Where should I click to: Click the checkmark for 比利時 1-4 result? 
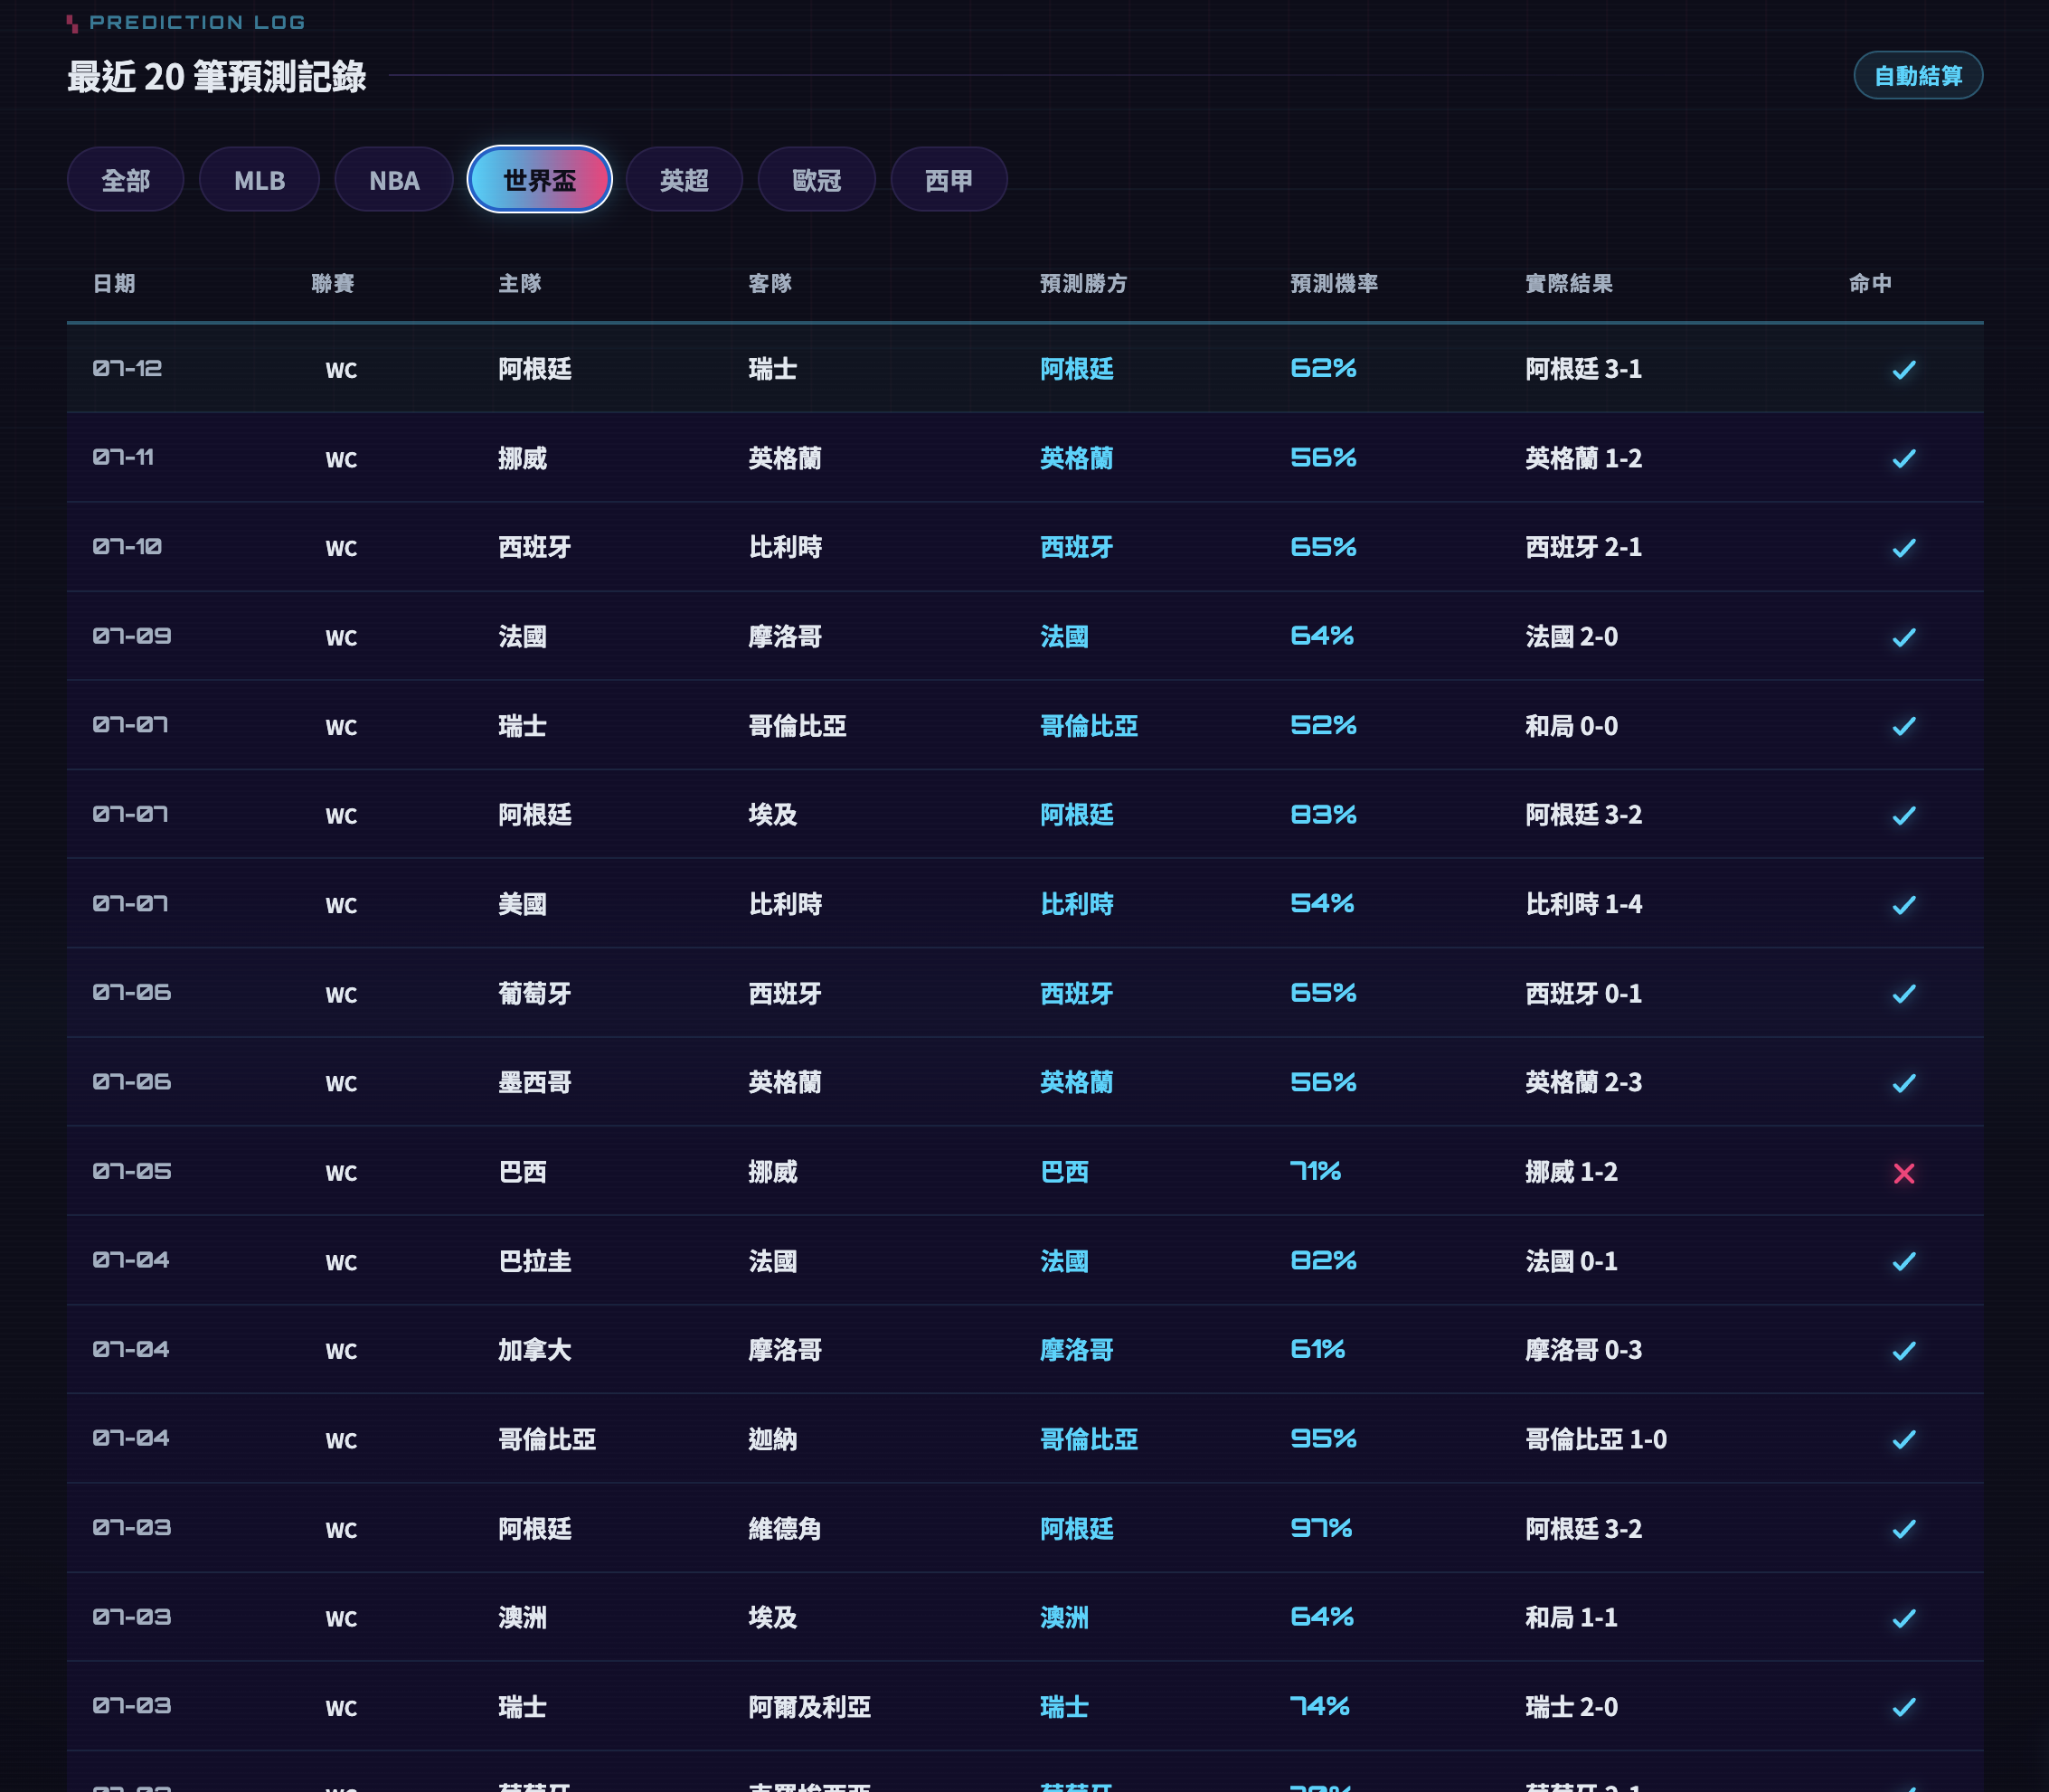[x=1903, y=905]
